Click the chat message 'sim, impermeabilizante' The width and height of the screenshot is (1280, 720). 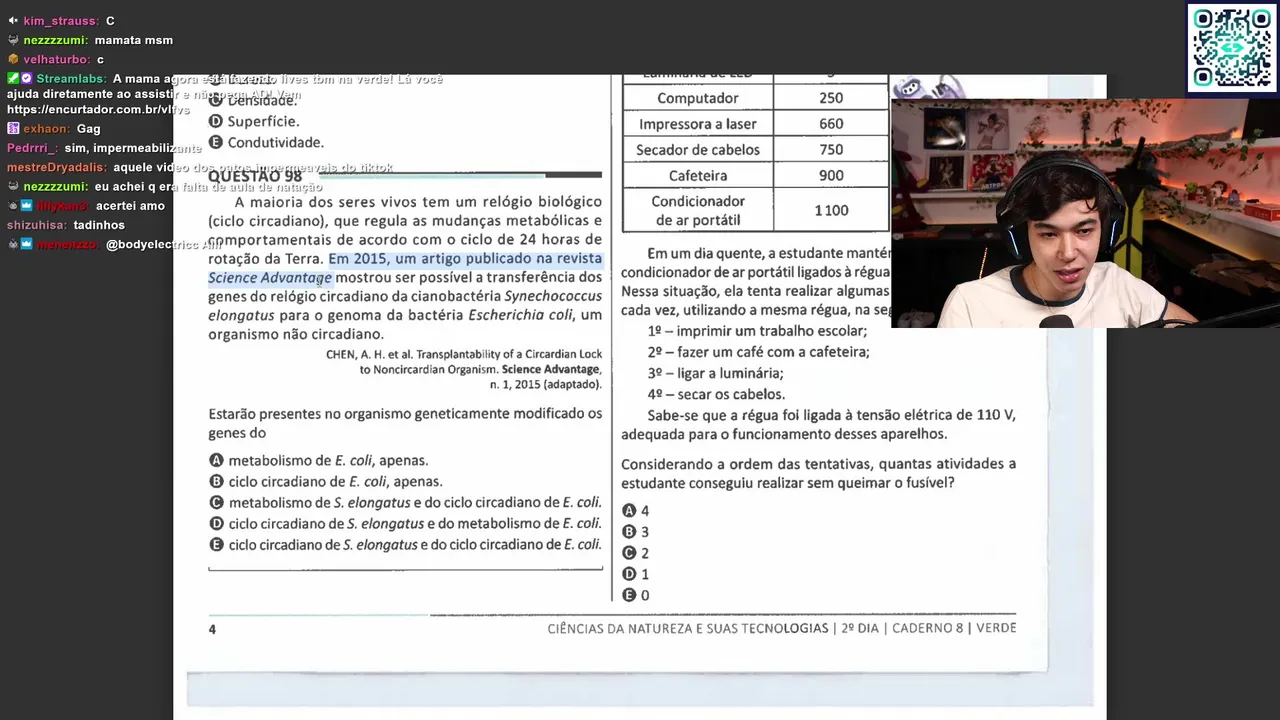(x=133, y=148)
